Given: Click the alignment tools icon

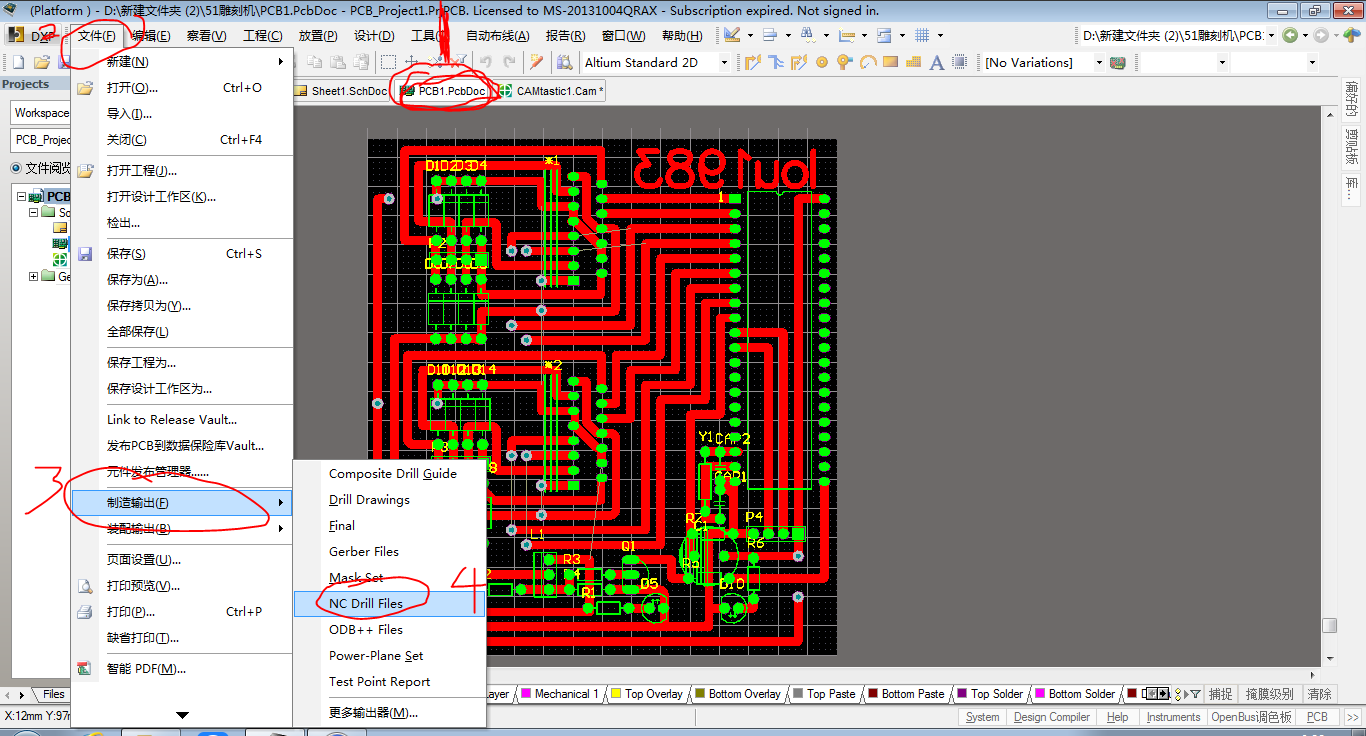Looking at the screenshot, I should point(770,35).
